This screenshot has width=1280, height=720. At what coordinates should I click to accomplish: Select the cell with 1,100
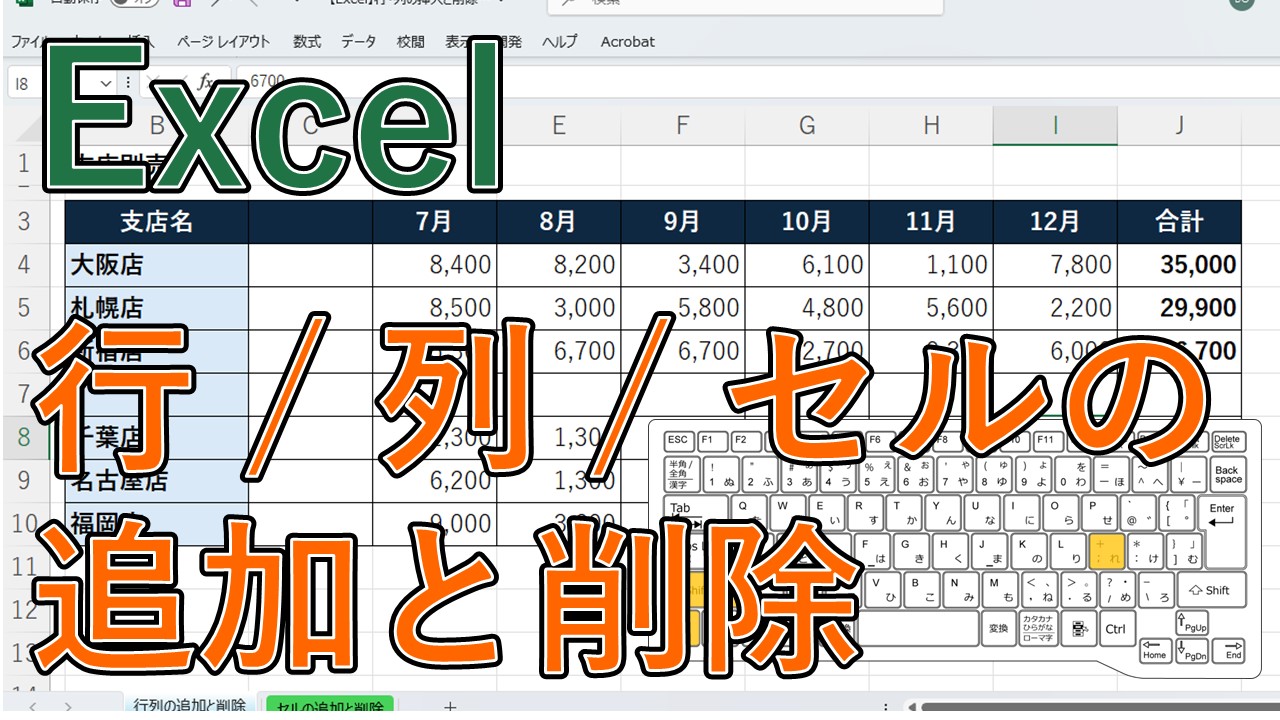click(x=931, y=264)
